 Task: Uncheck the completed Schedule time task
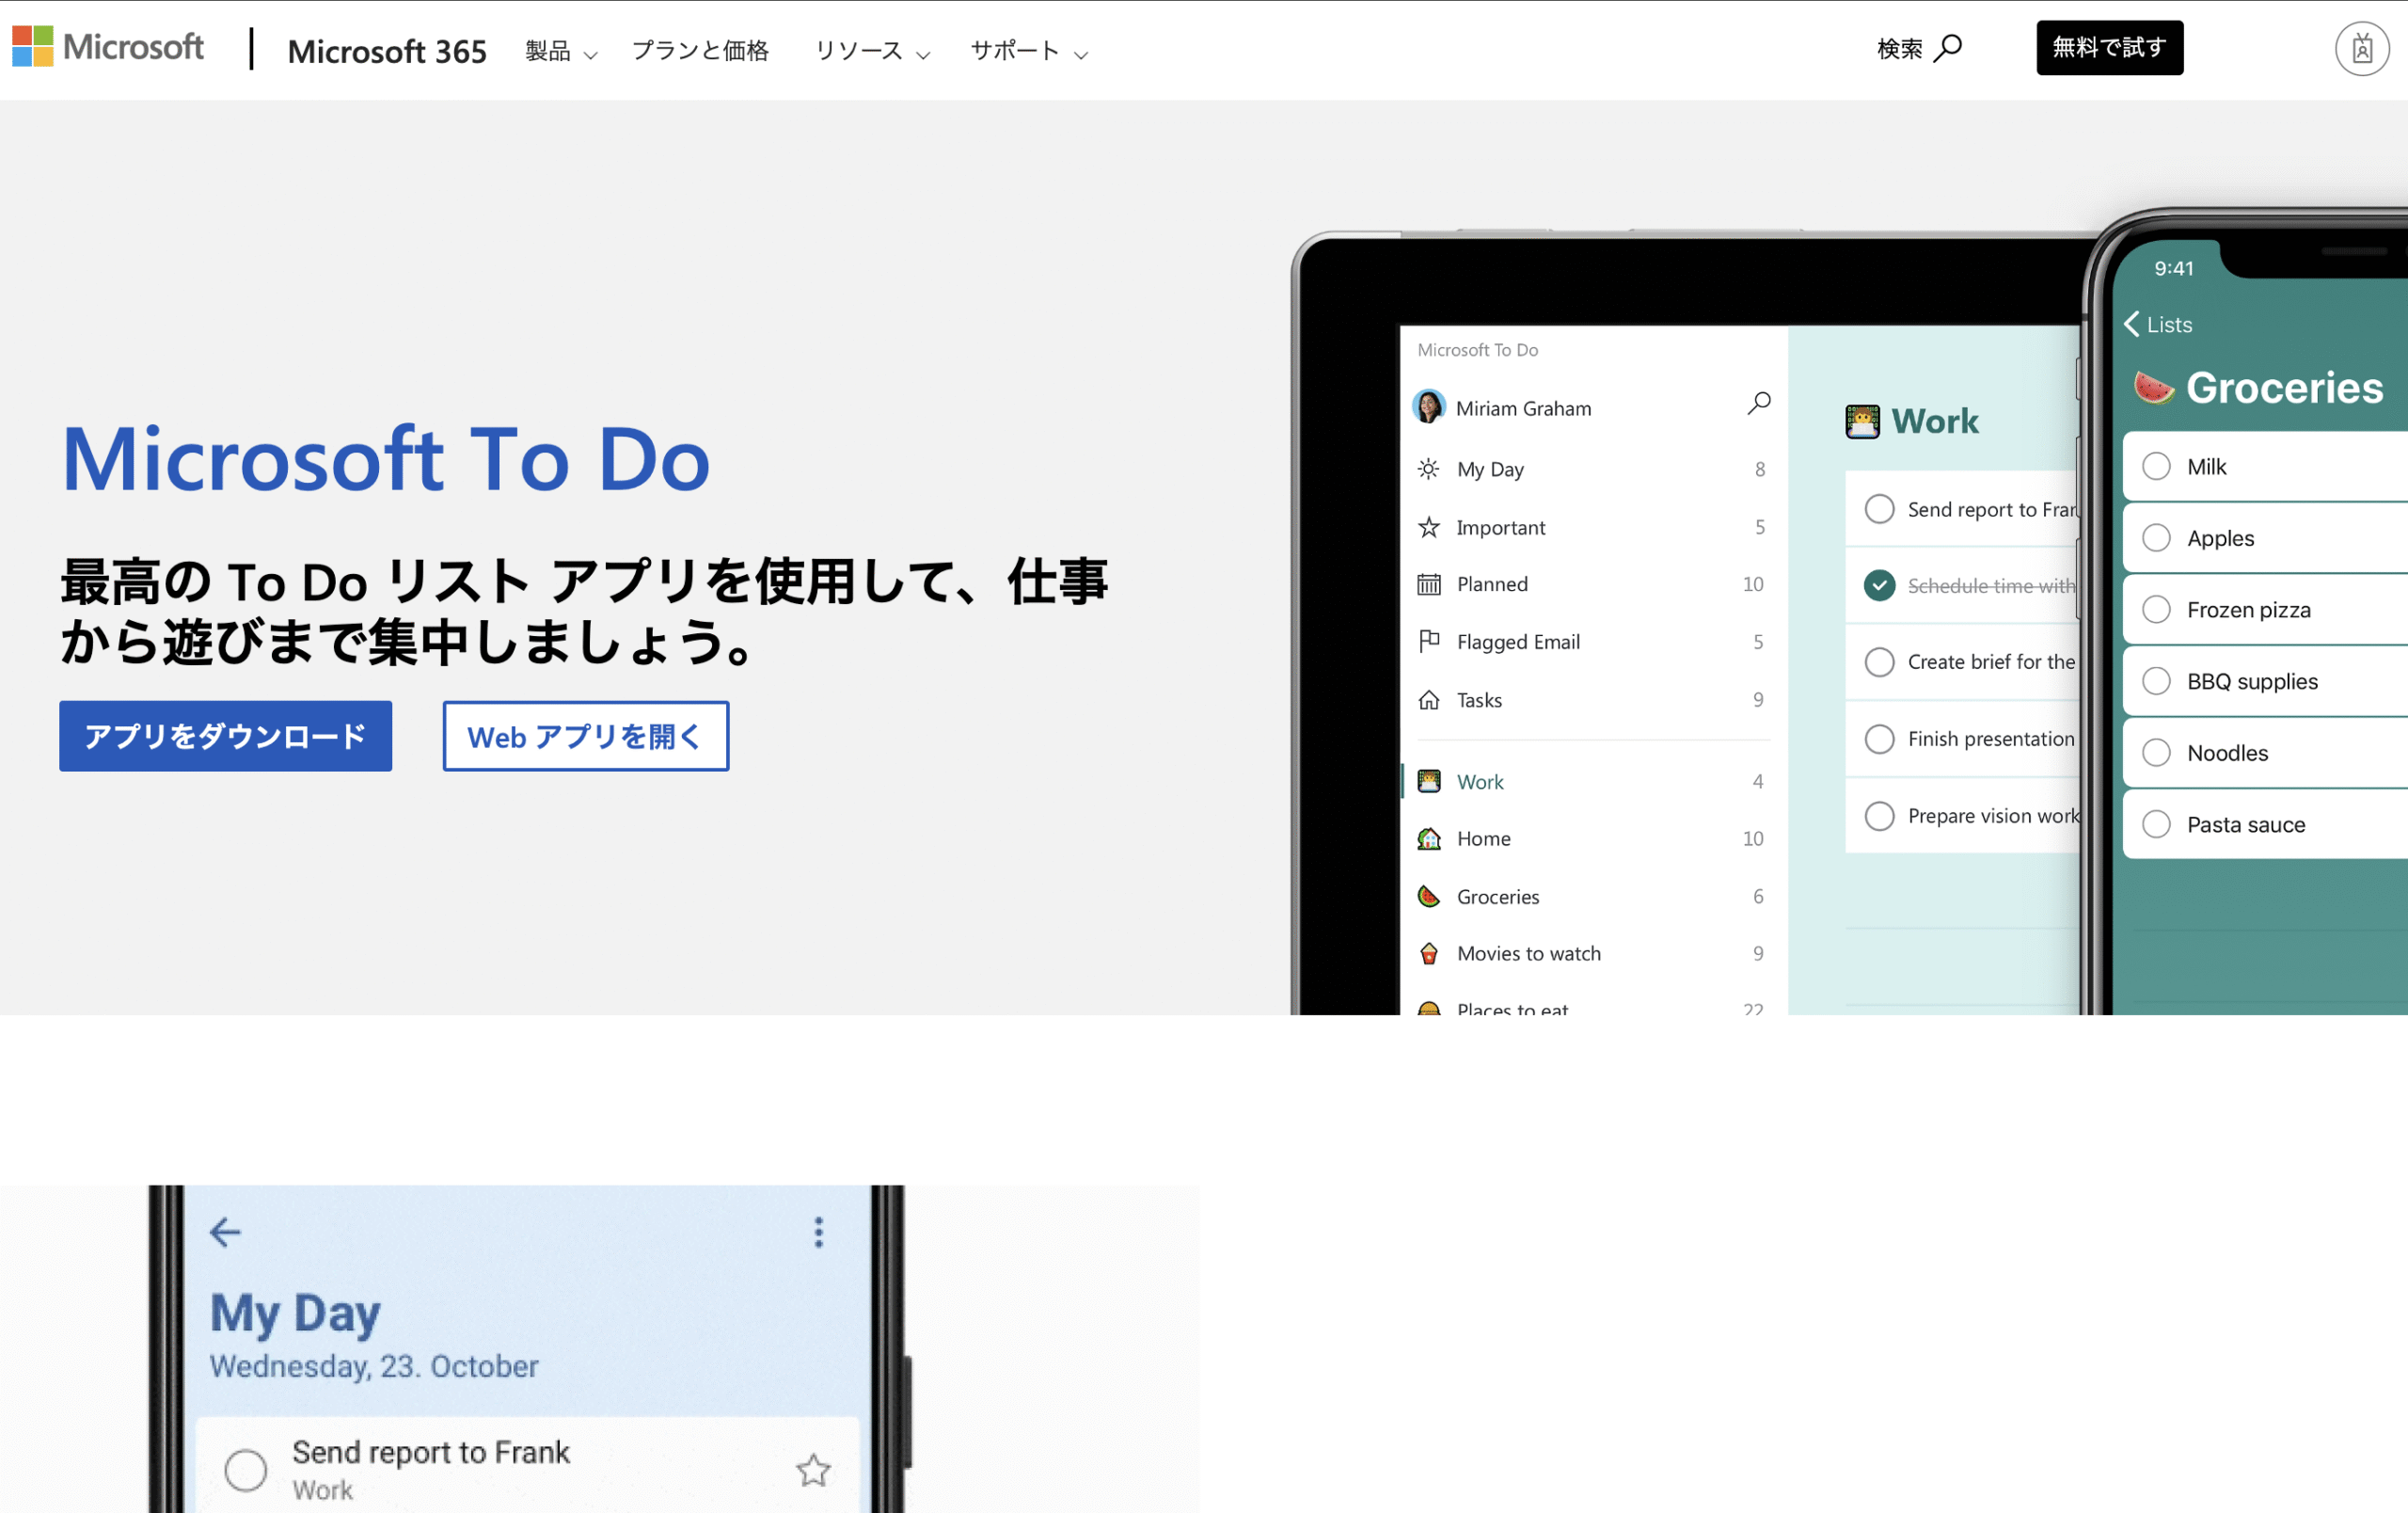[1879, 585]
